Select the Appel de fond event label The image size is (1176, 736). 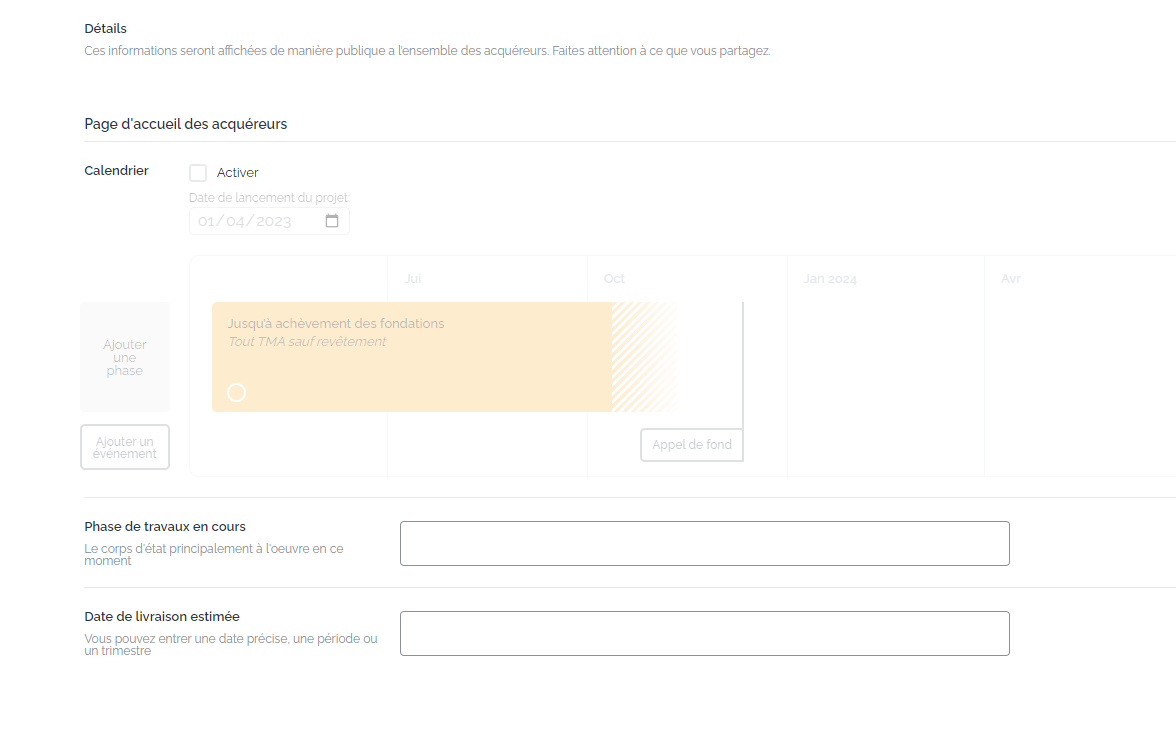click(x=691, y=445)
